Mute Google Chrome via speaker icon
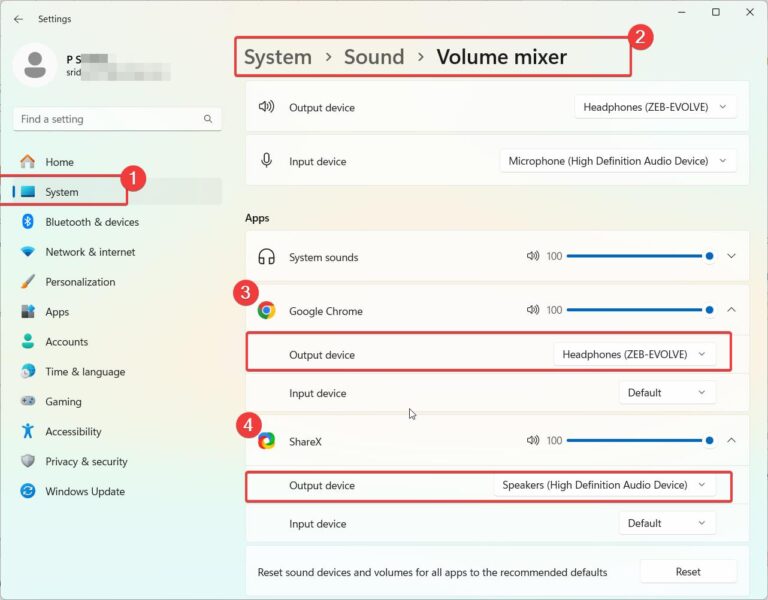The height and width of the screenshot is (600, 768). point(533,310)
